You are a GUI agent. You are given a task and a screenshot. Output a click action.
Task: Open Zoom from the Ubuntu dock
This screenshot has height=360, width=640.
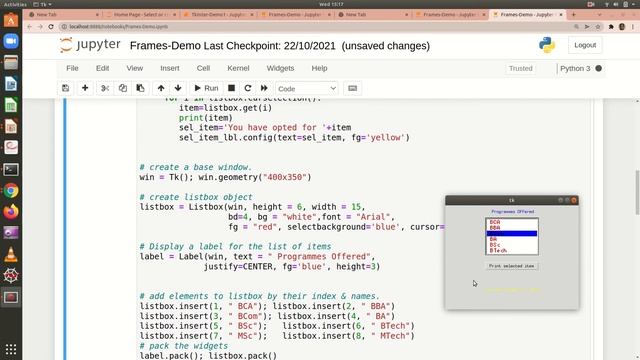pyautogui.click(x=11, y=41)
